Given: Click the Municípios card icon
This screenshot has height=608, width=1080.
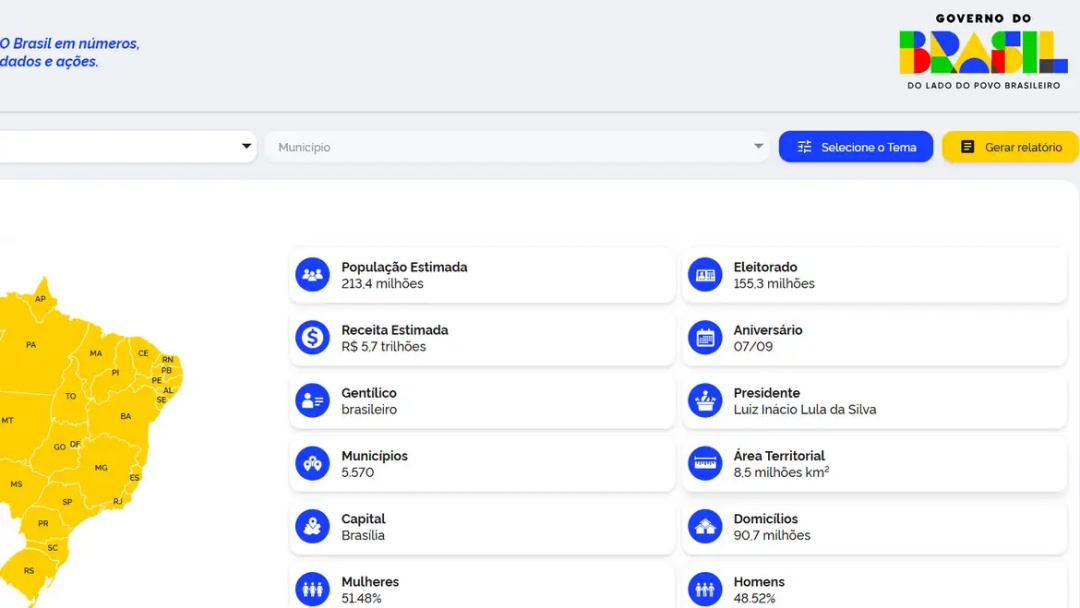Looking at the screenshot, I should click(x=312, y=463).
